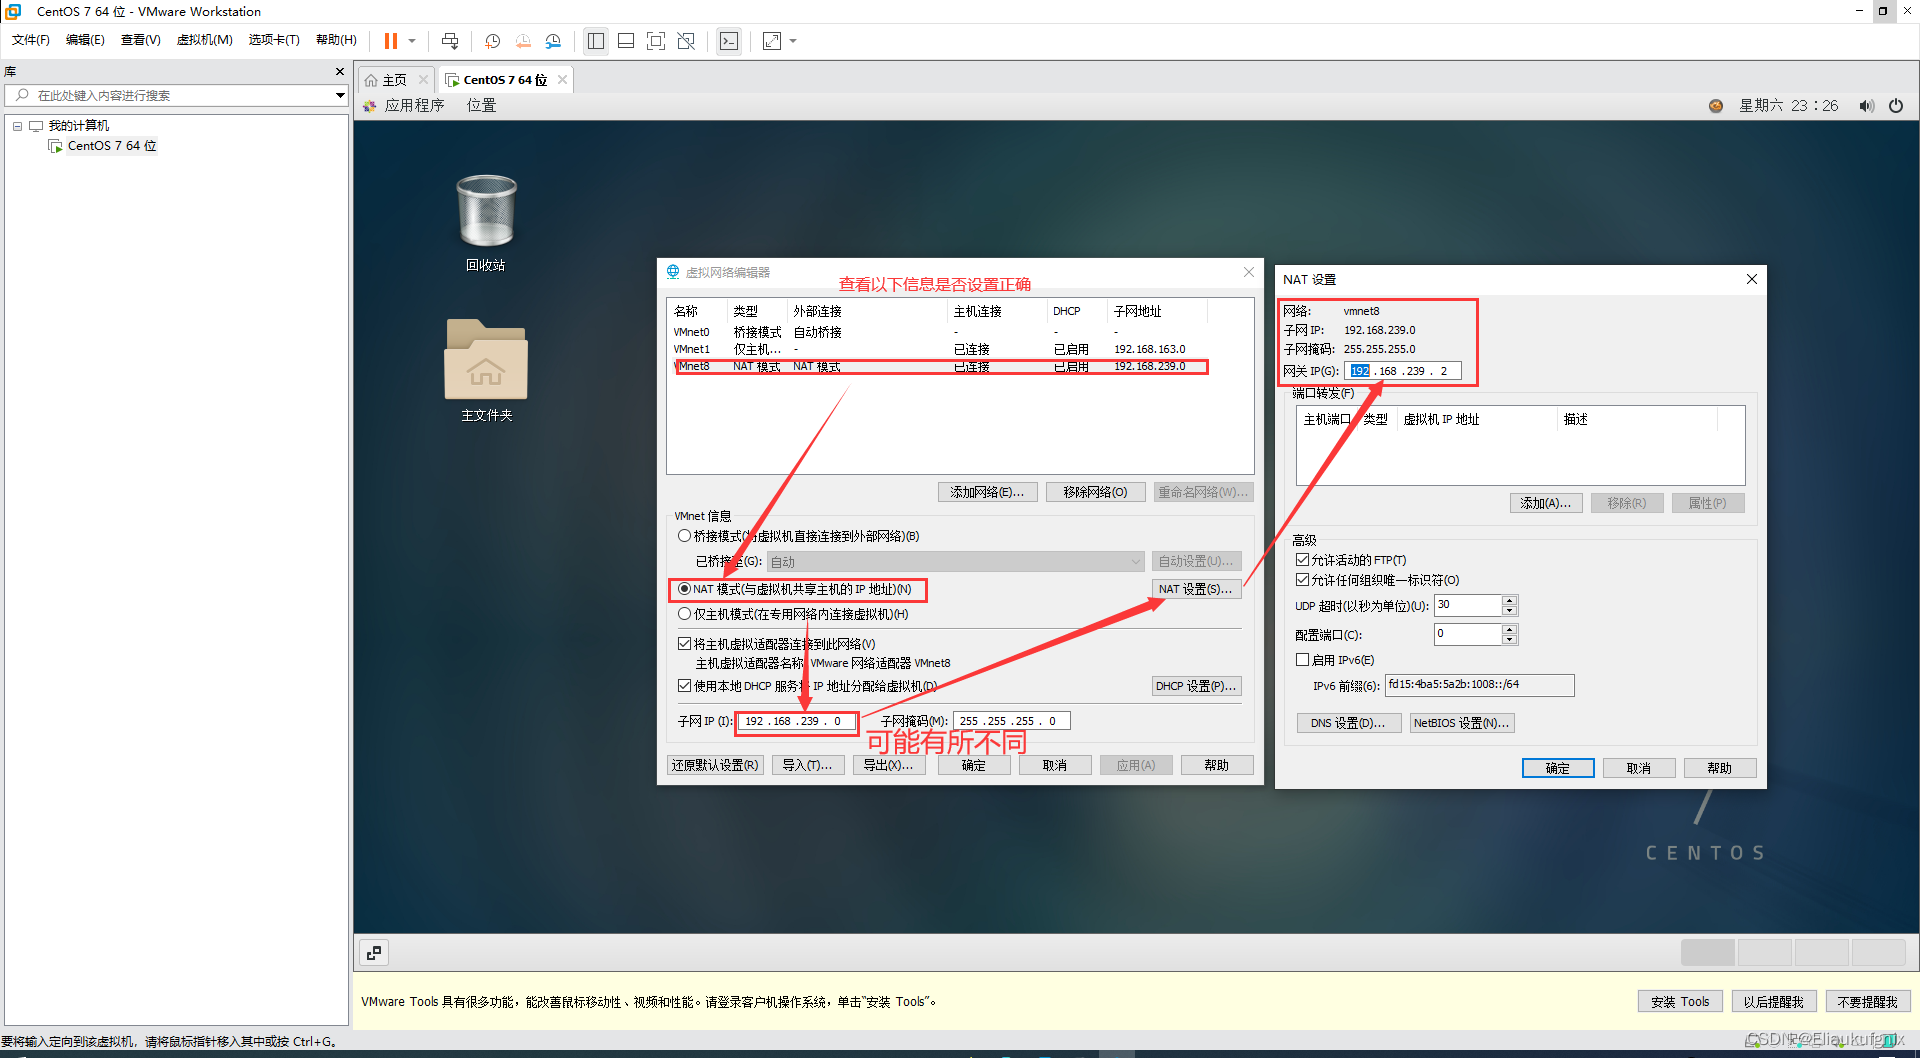
Task: Click the CentOS power icon in top bar
Action: pos(1896,106)
